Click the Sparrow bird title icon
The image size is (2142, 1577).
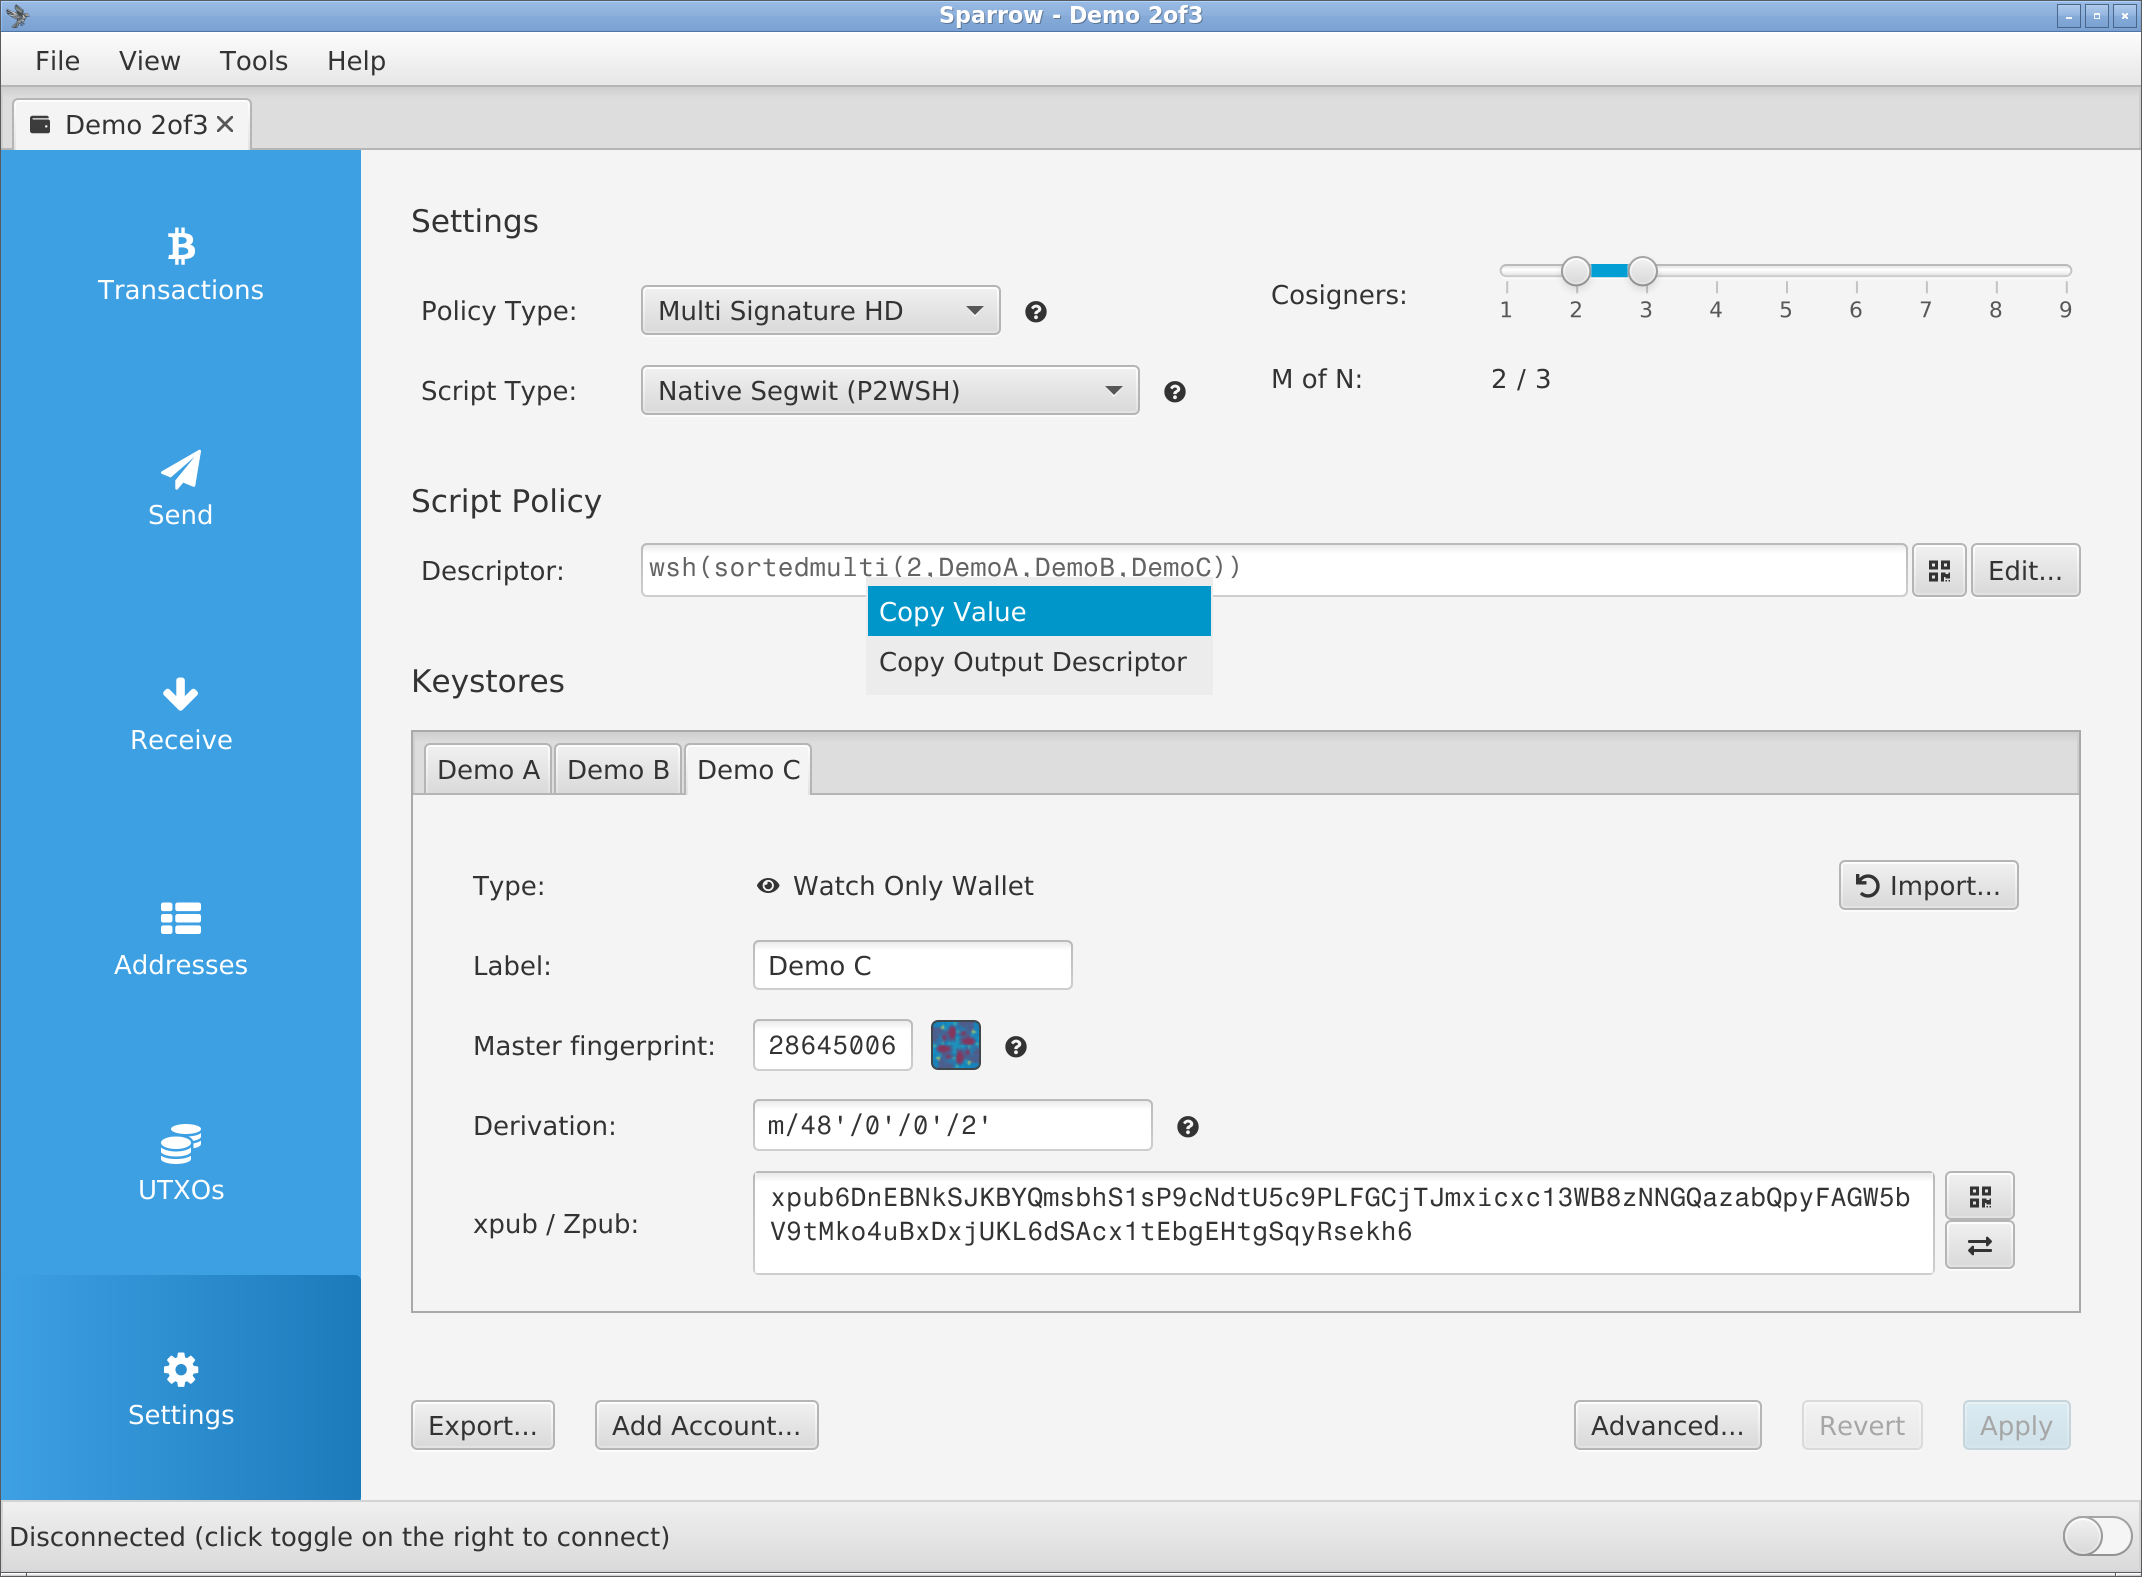coord(17,15)
